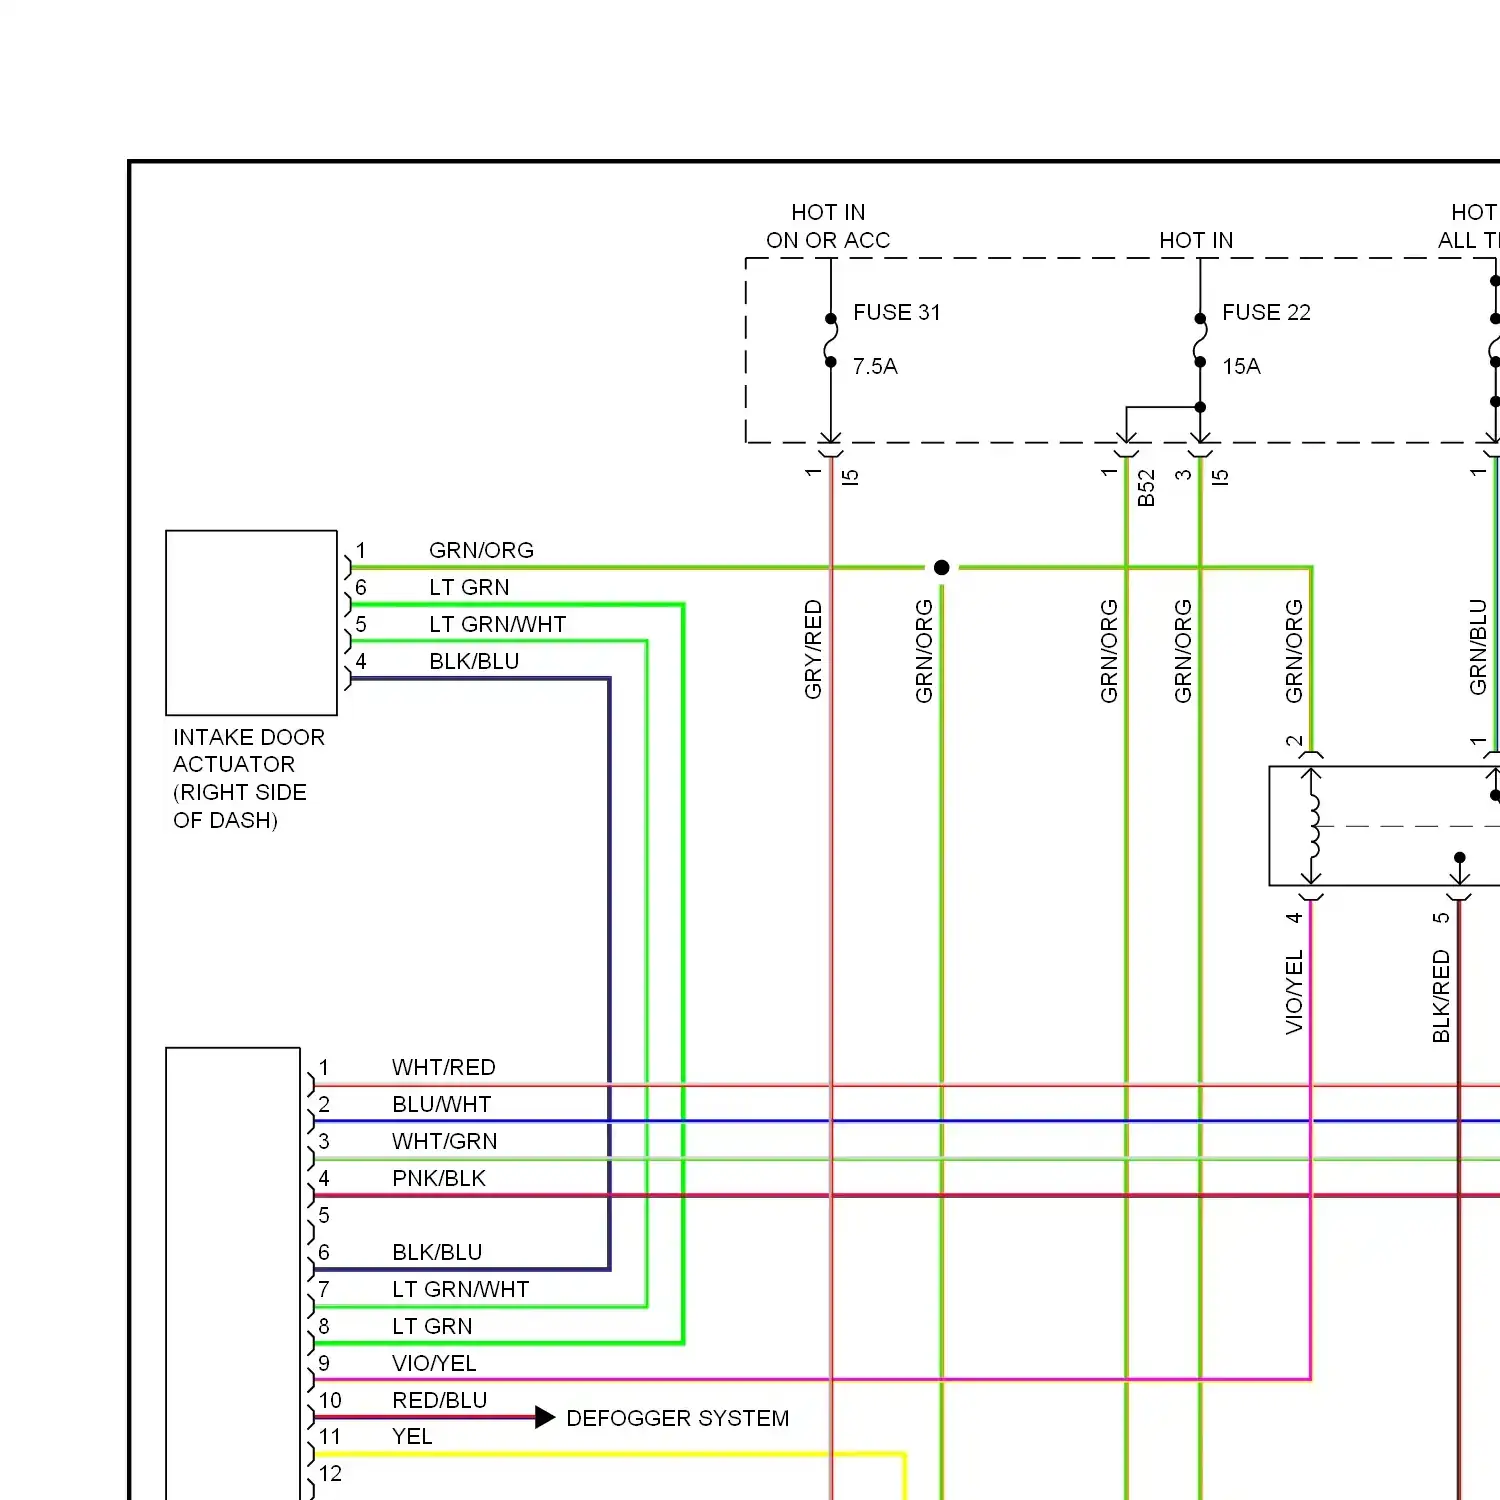Click the BLU/WHT label at pin 2
The width and height of the screenshot is (1500, 1500).
coord(441,1104)
